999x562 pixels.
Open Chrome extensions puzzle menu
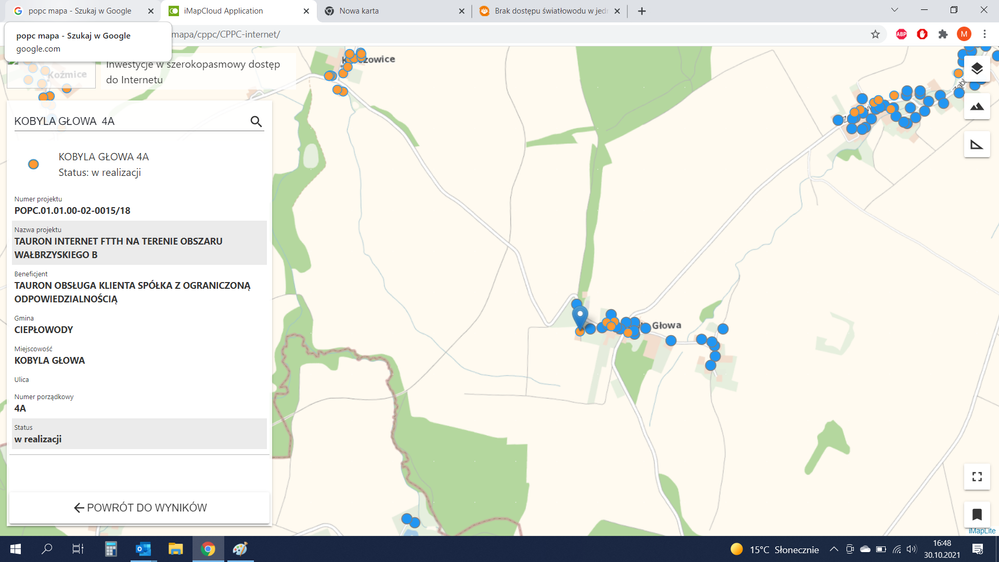942,34
